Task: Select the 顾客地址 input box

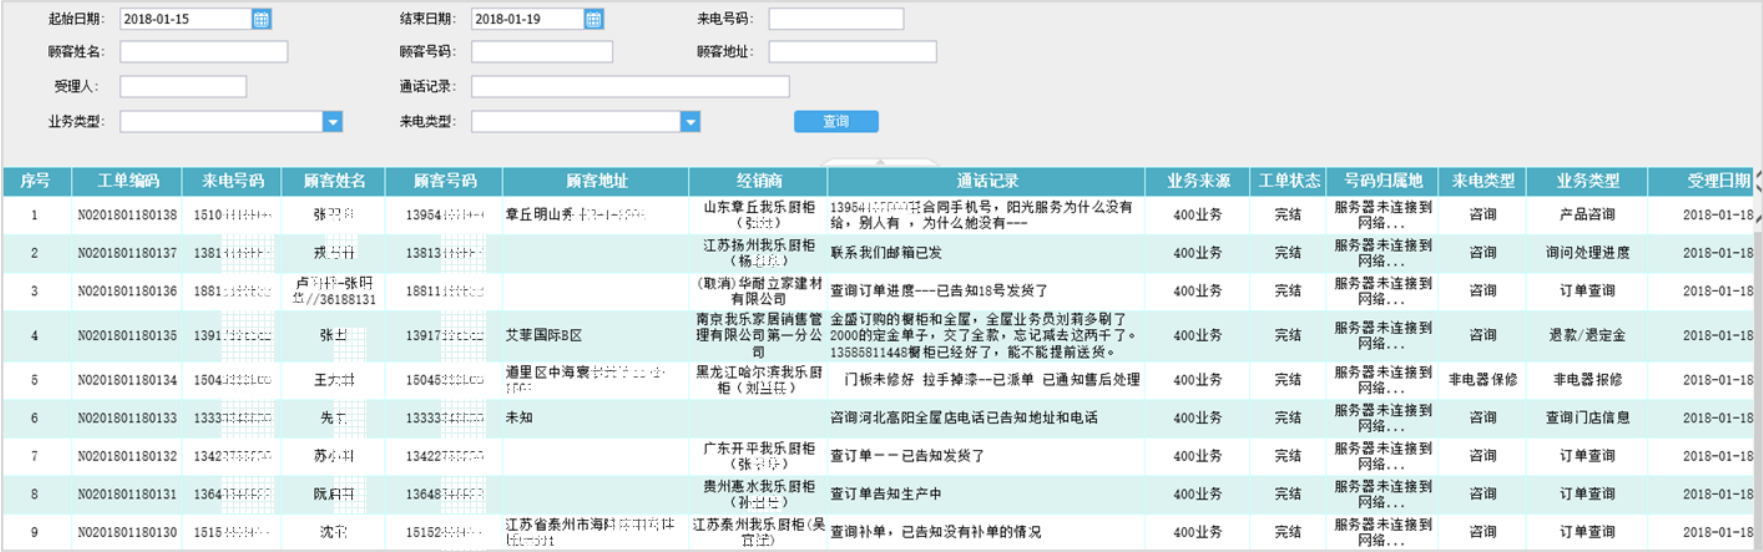Action: pos(853,52)
